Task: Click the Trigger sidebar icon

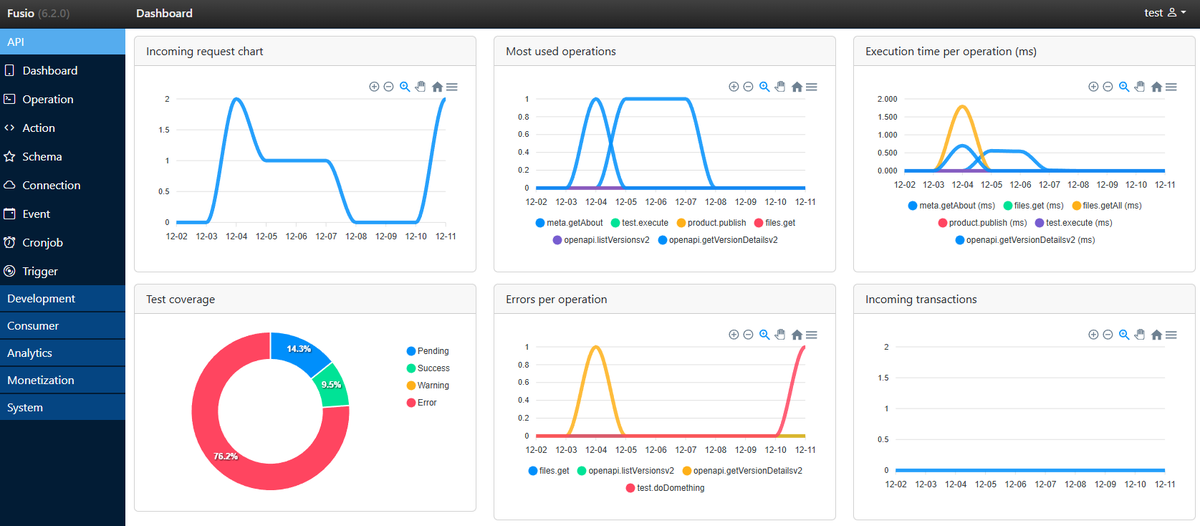Action: click(x=9, y=271)
